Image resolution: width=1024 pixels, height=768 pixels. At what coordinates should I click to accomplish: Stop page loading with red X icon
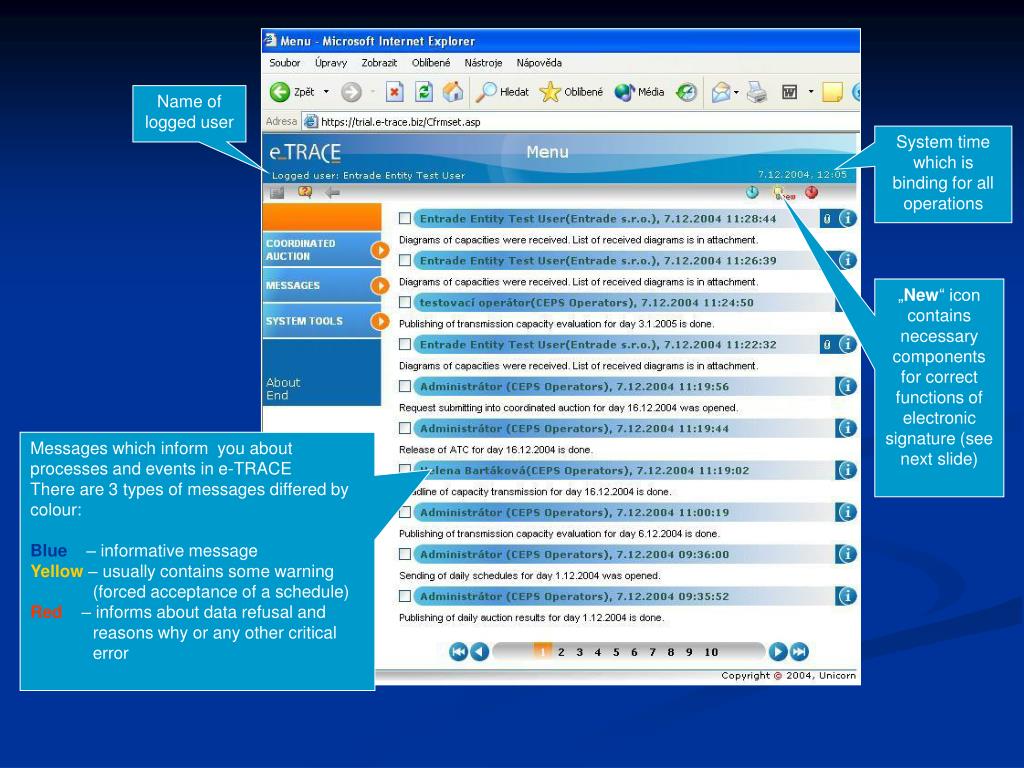(x=394, y=92)
